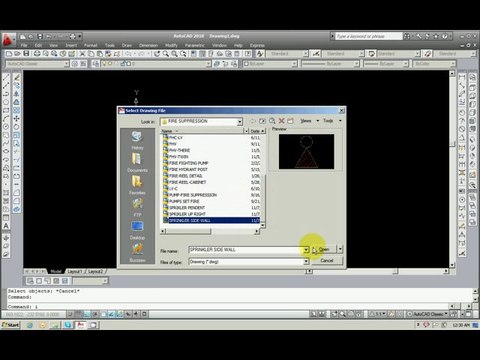Toggle Polar Tracking in AutoCAD status bar

pos(95,314)
